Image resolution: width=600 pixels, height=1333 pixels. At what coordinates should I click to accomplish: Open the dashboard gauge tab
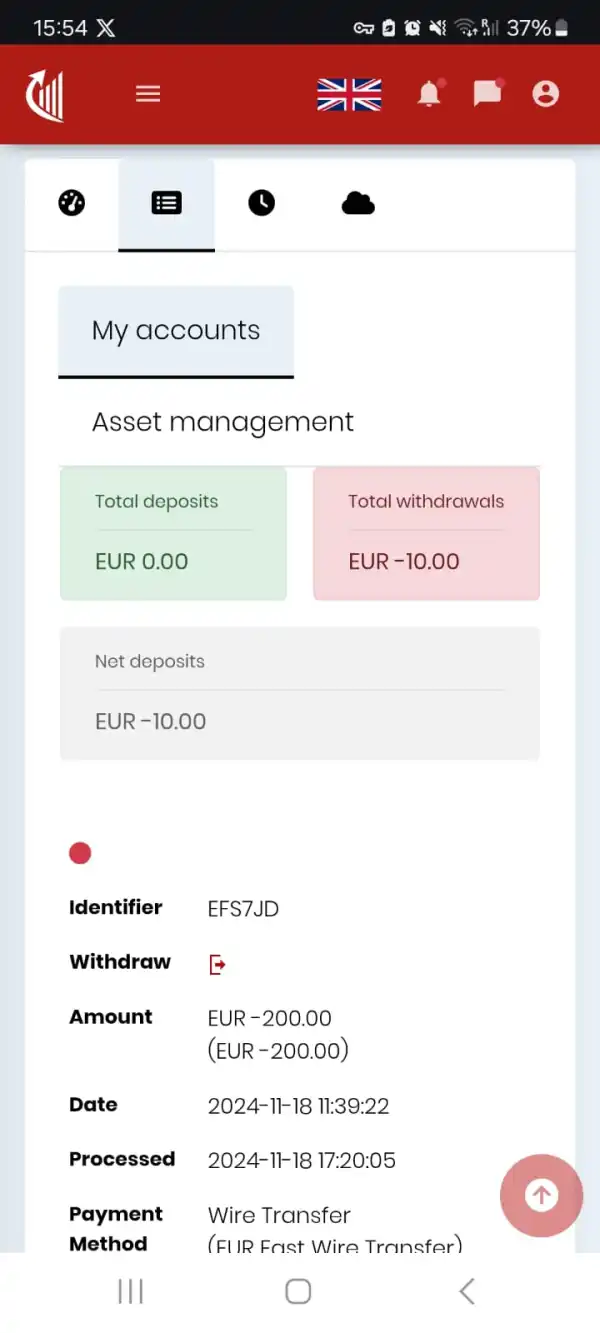tap(72, 203)
